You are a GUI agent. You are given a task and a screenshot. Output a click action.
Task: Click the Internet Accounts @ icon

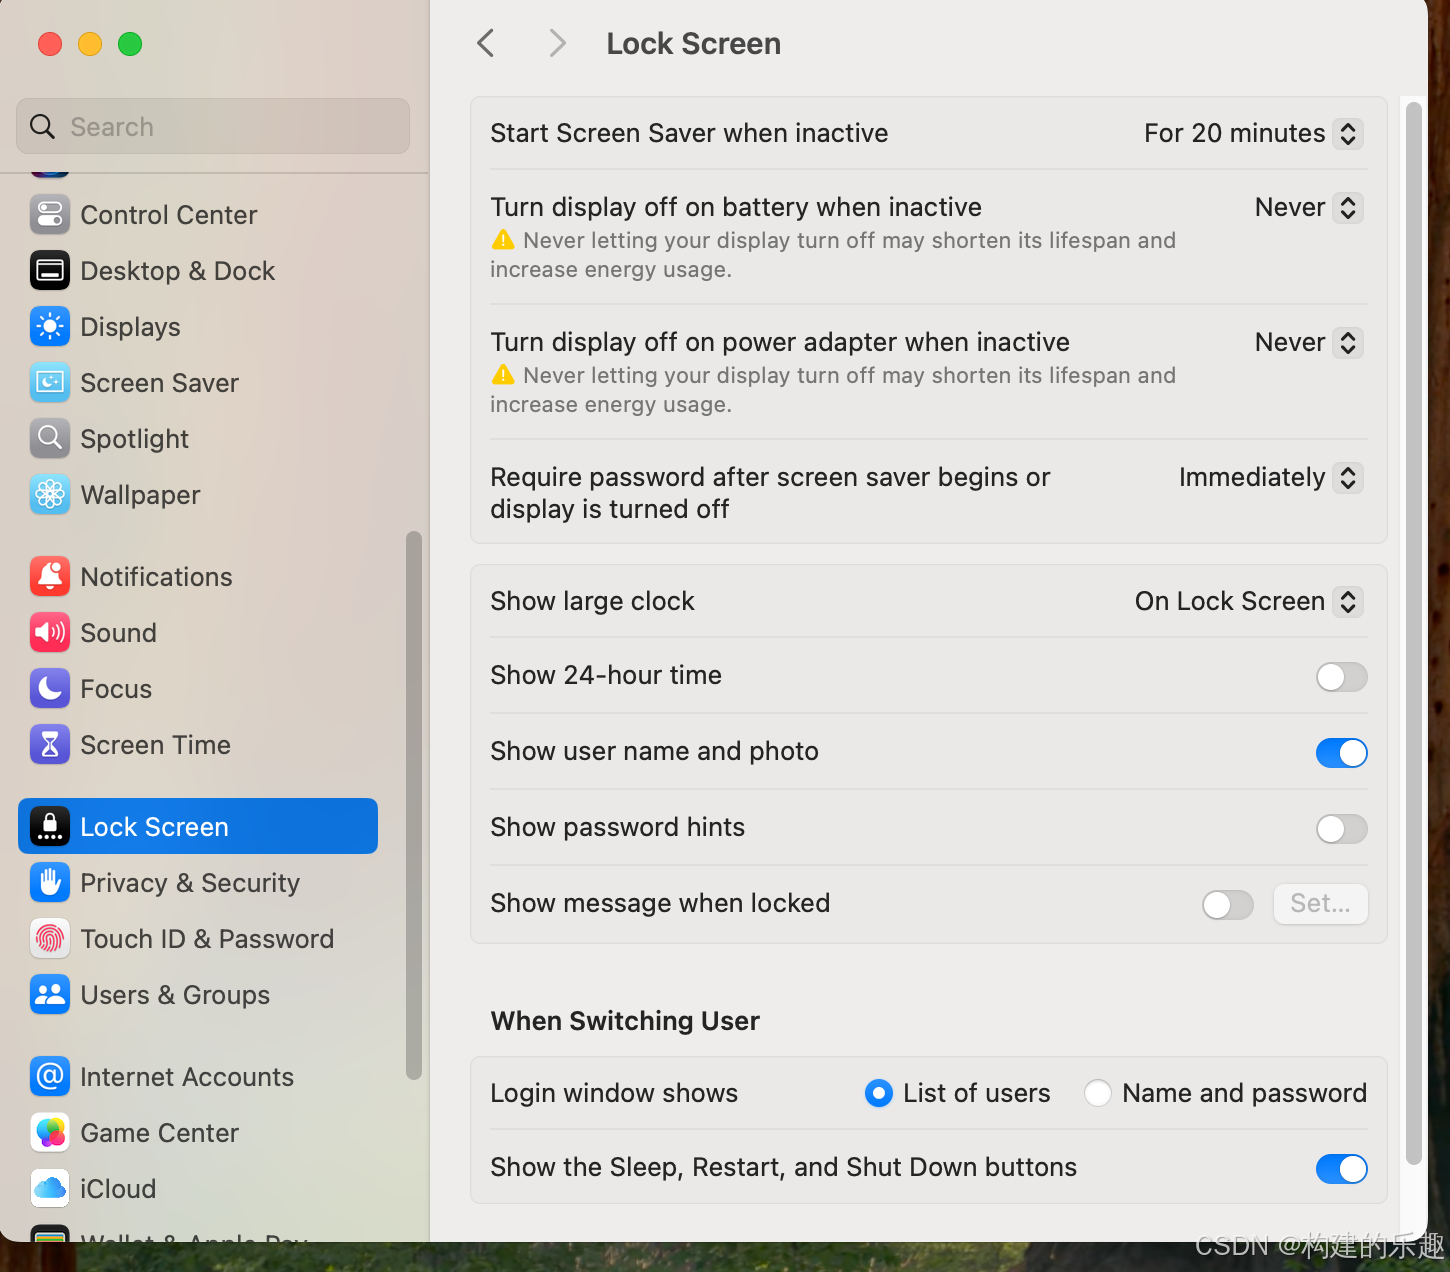click(50, 1076)
